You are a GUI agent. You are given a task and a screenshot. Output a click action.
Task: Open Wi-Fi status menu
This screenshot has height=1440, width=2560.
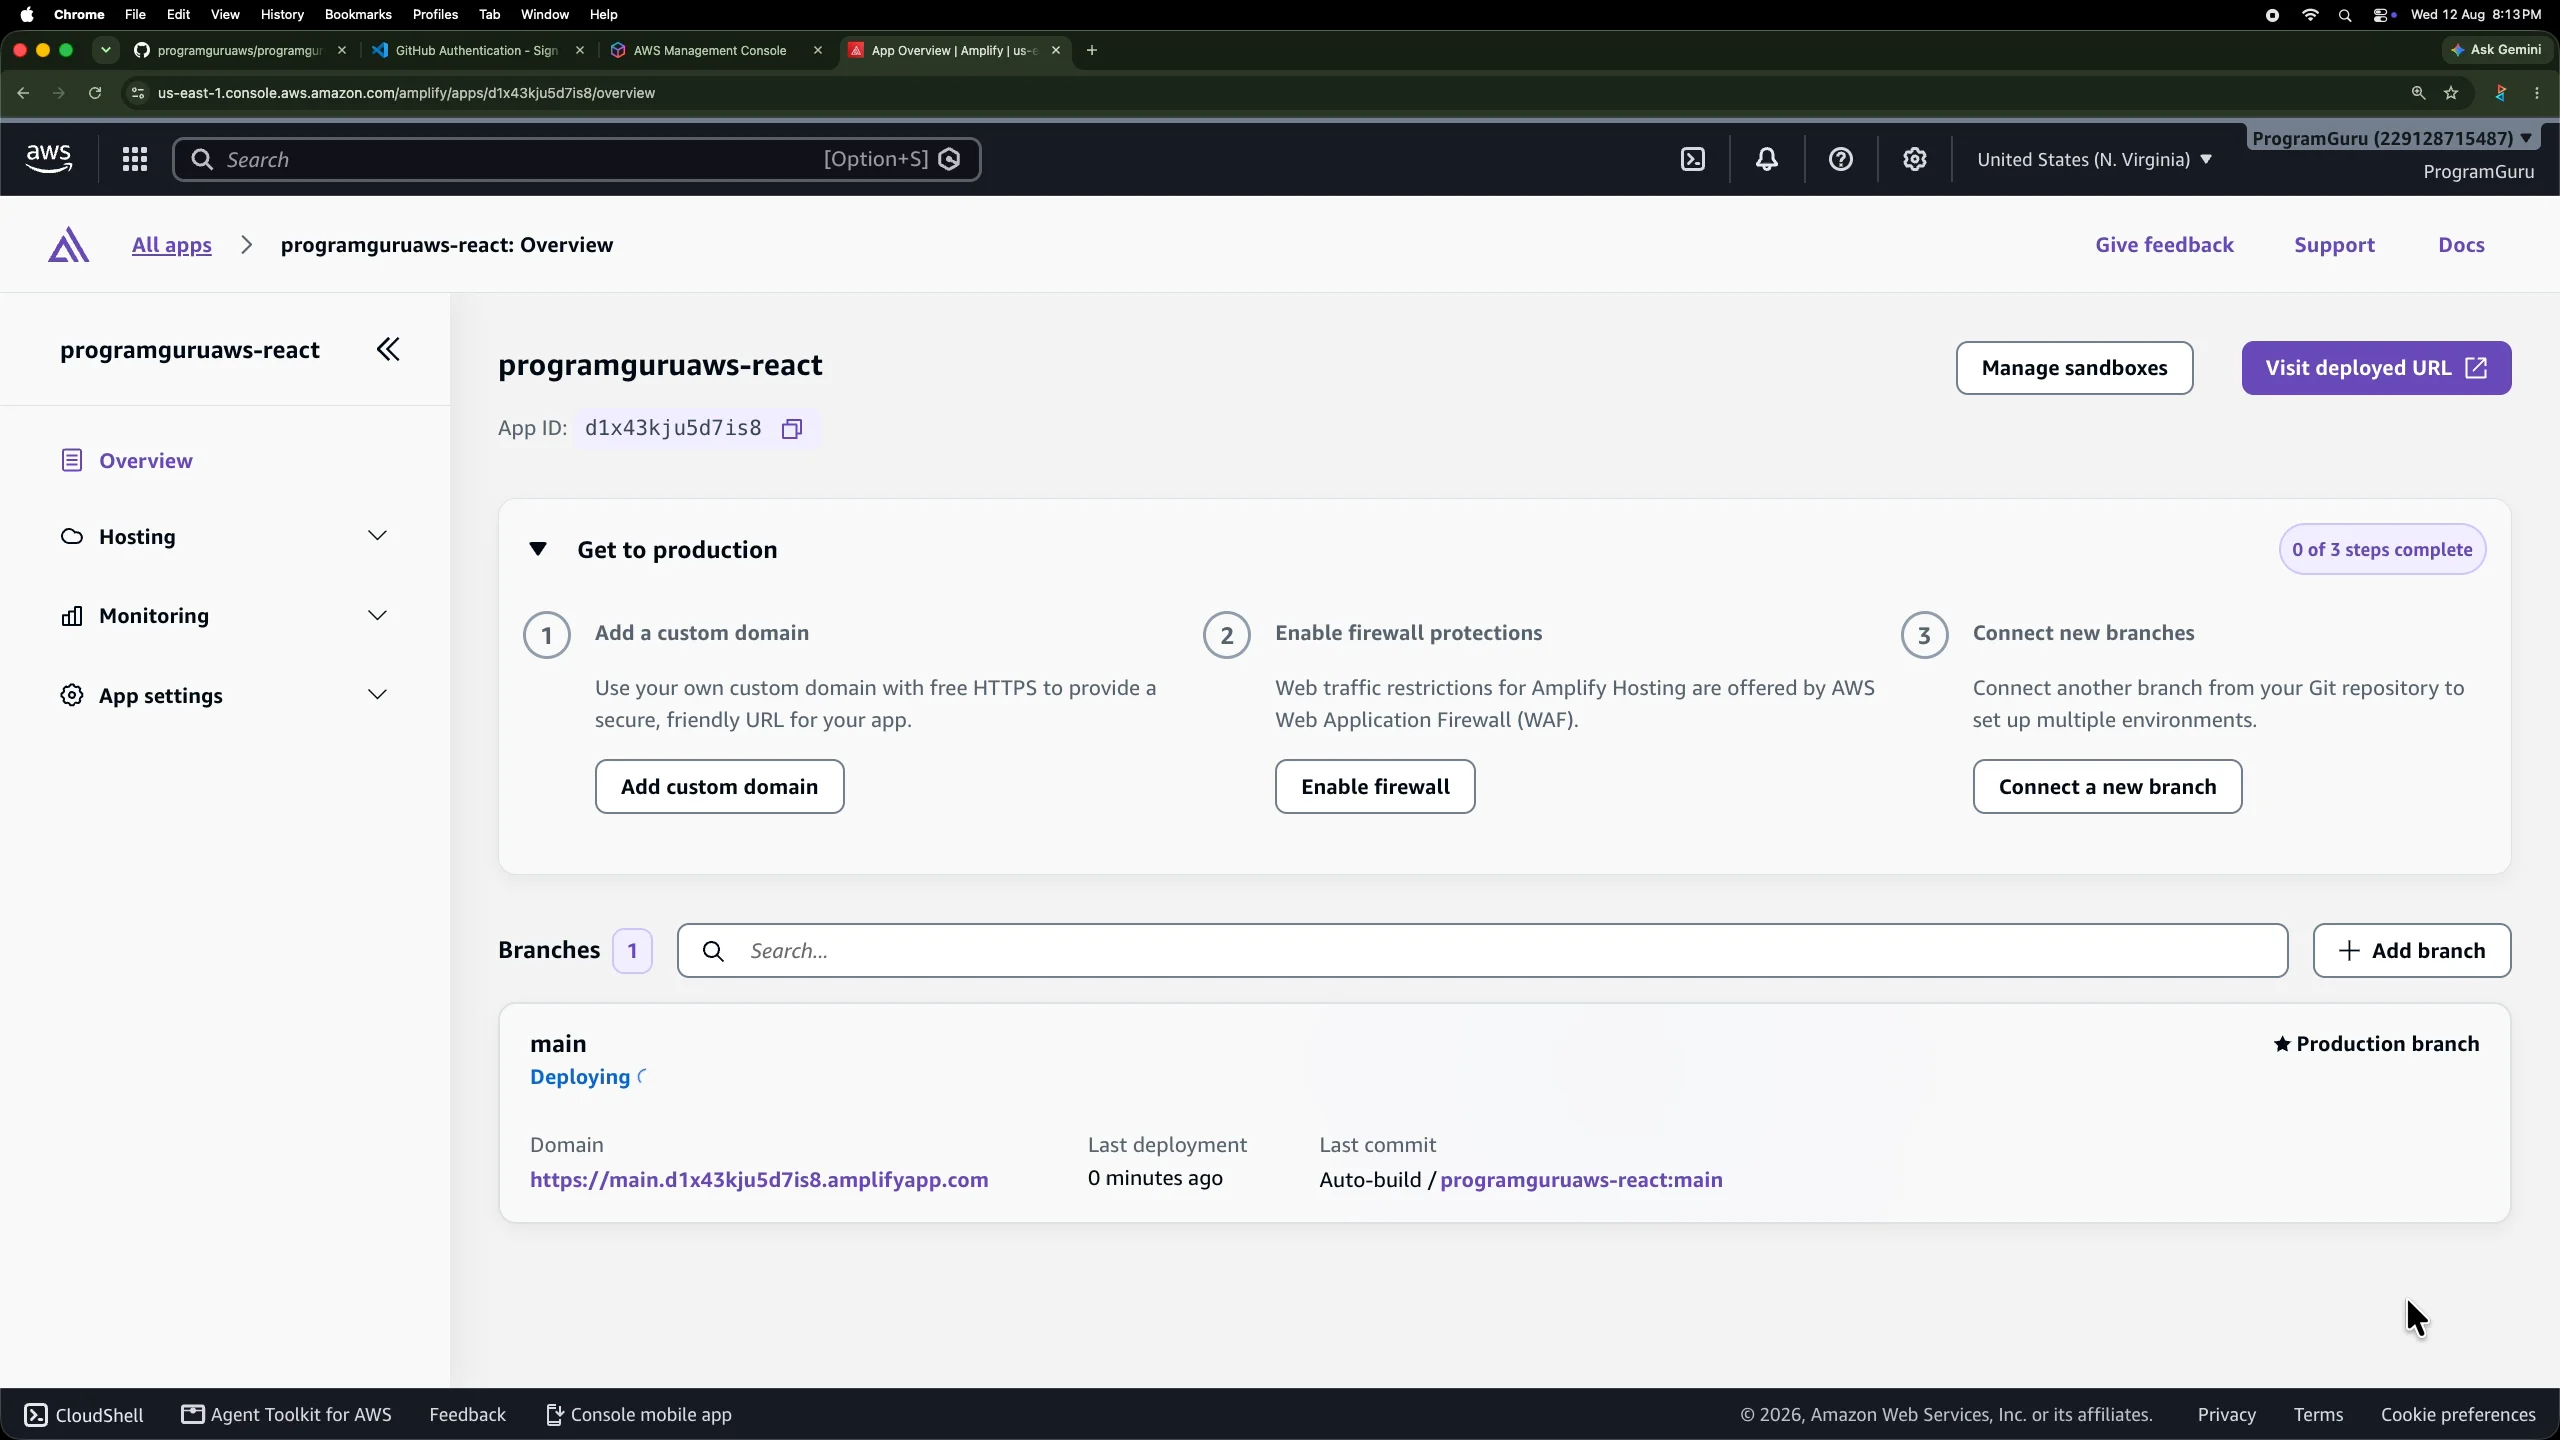pyautogui.click(x=2310, y=15)
